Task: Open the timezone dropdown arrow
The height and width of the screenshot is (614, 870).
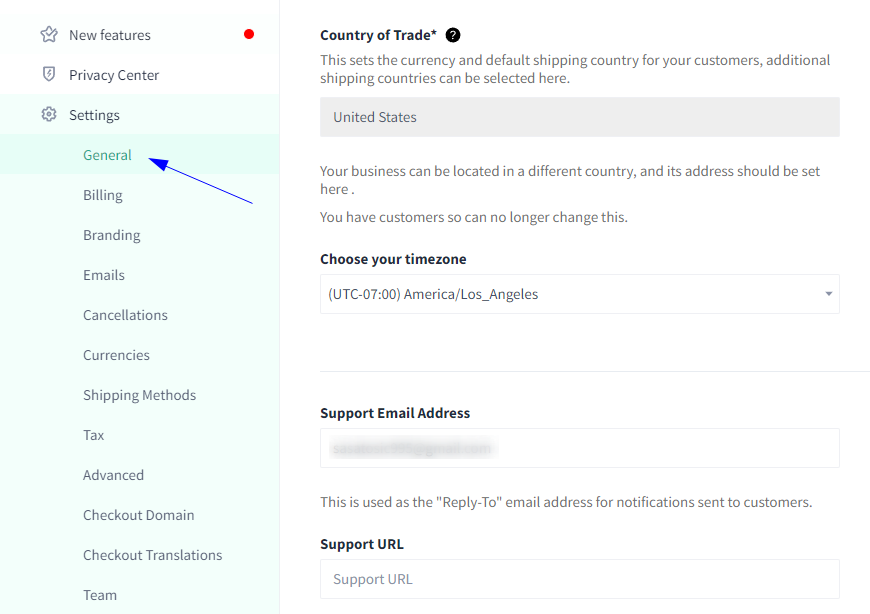Action: [x=828, y=294]
